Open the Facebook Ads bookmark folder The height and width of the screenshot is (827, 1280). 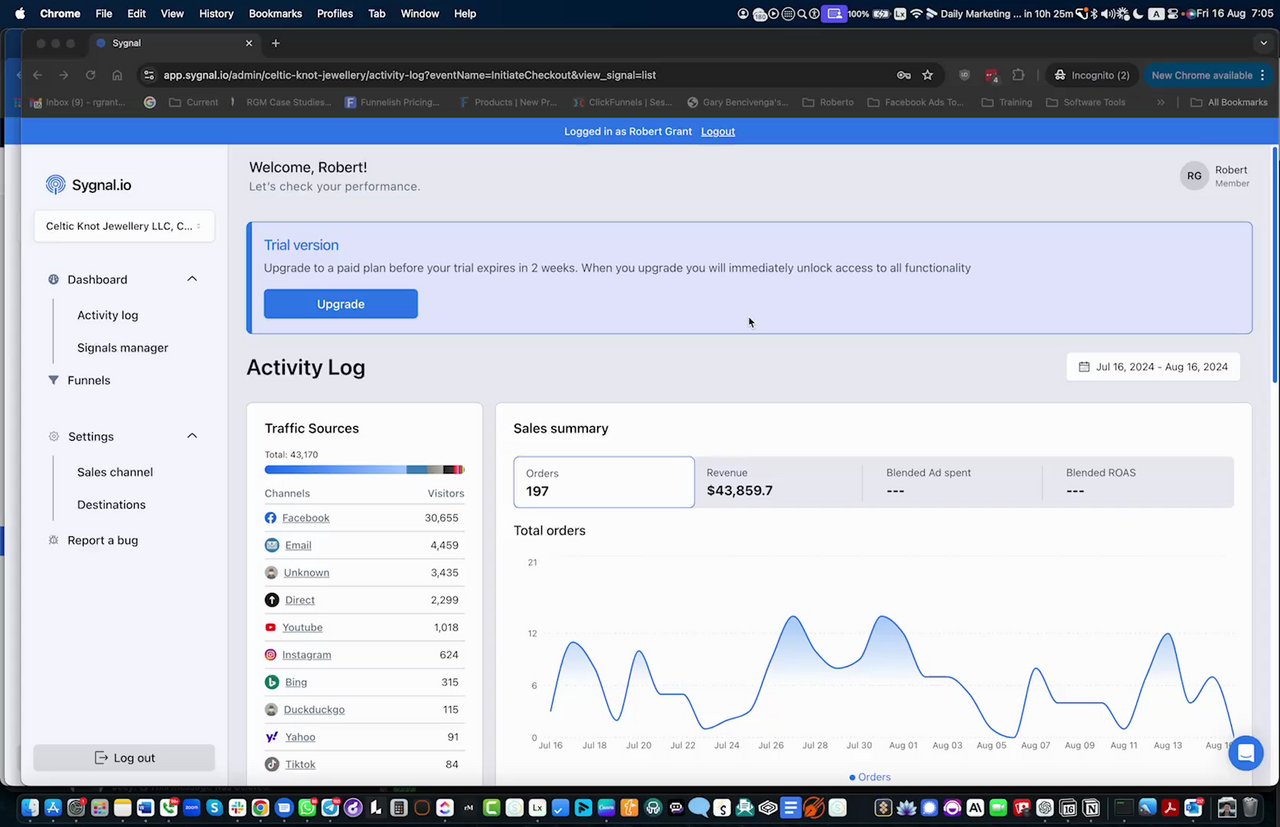click(917, 102)
